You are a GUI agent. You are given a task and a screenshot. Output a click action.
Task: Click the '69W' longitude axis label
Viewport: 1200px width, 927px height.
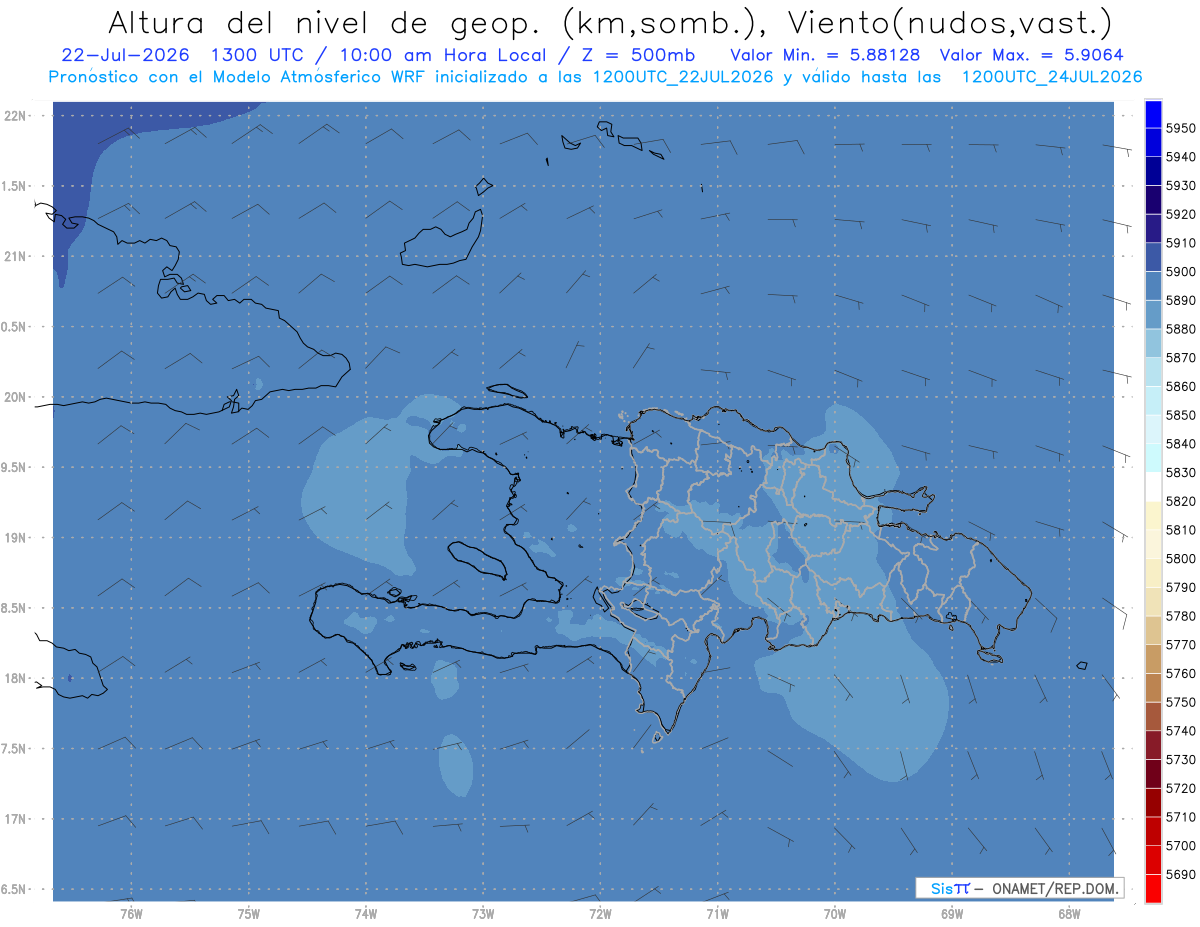click(952, 913)
